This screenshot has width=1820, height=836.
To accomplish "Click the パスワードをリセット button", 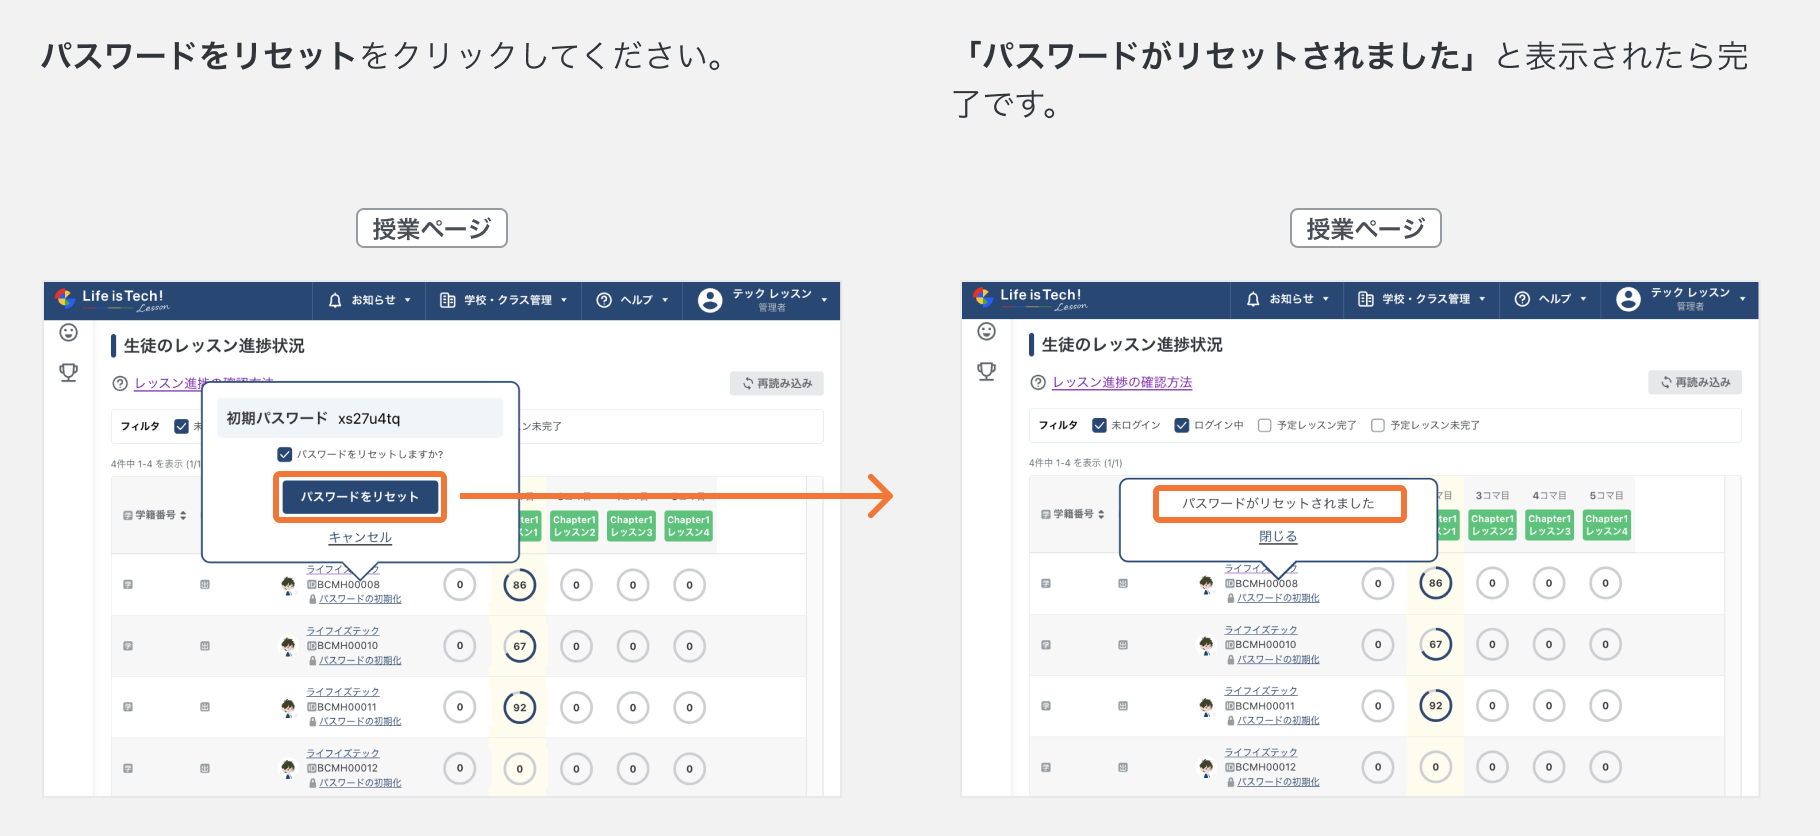I will coord(360,497).
